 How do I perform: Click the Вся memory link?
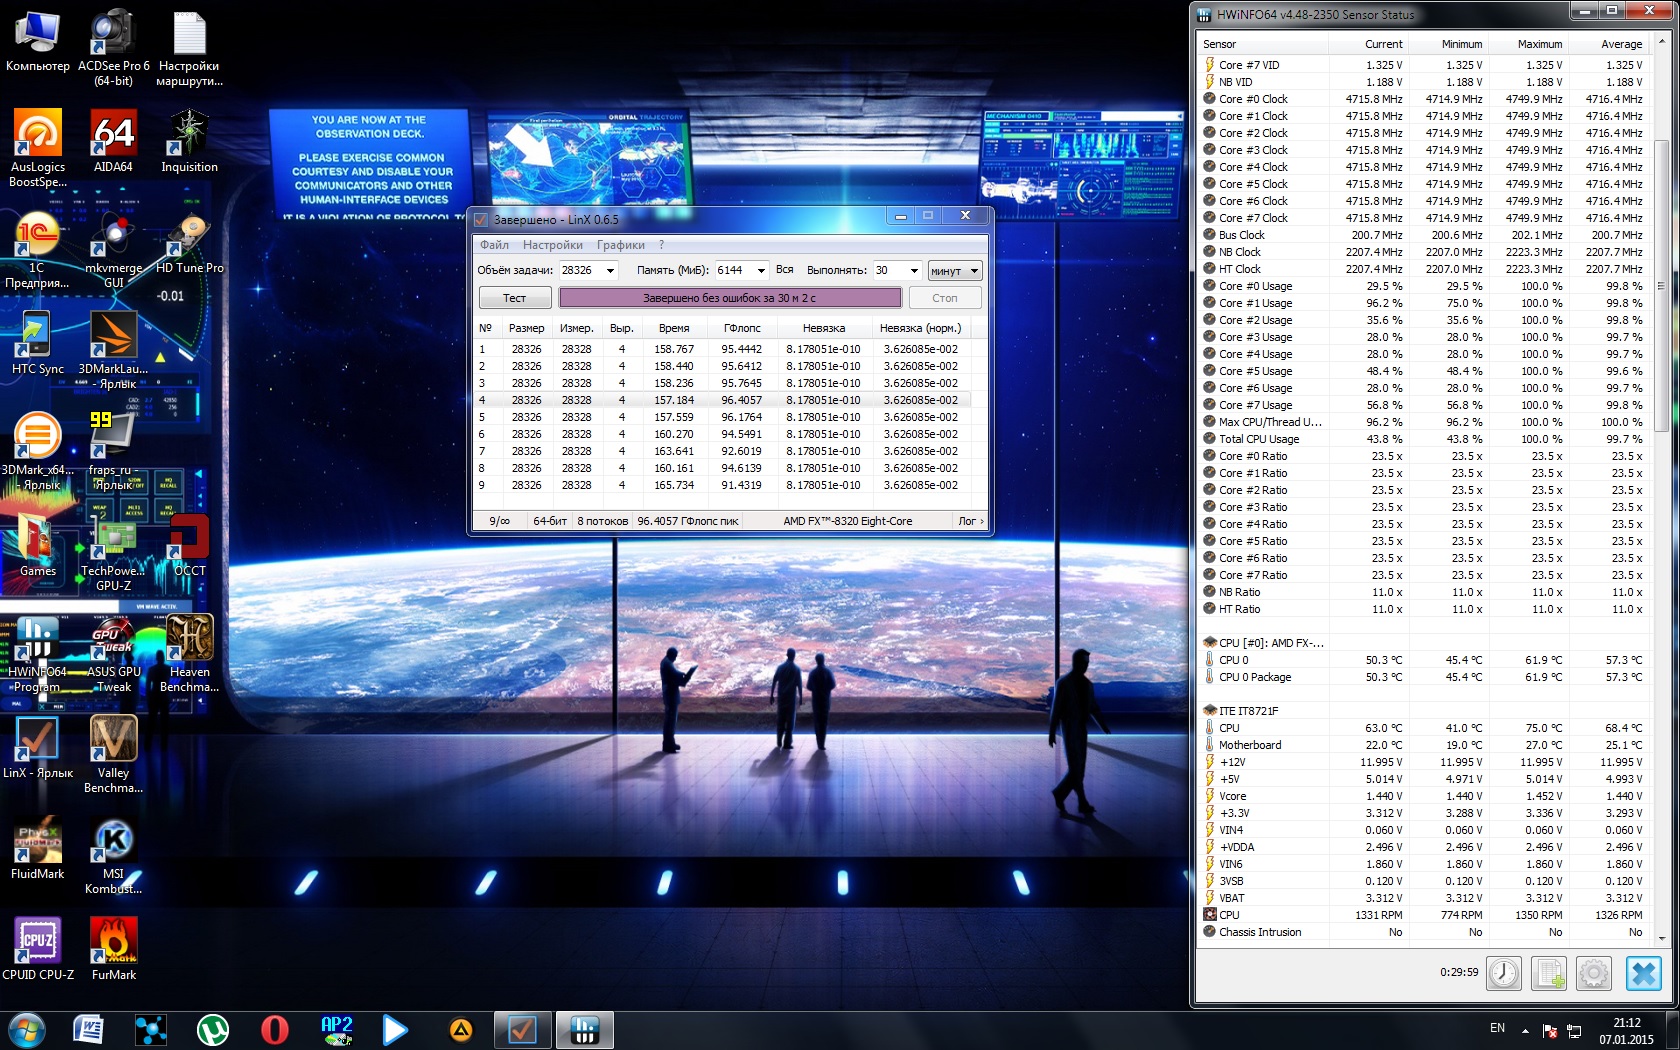(784, 270)
